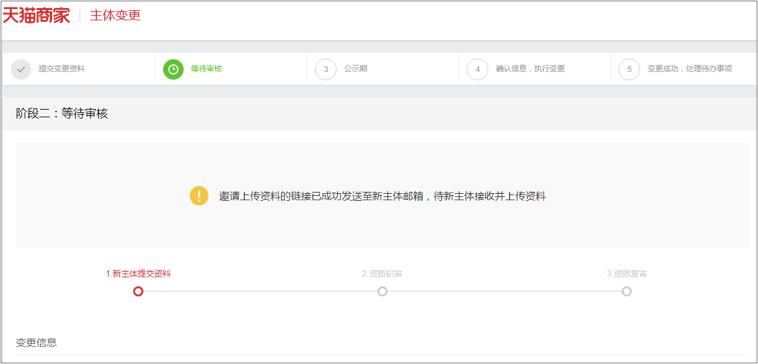Viewport: 758px width, 364px height.
Task: Click the 变更信息 section heading
Action: [x=36, y=343]
